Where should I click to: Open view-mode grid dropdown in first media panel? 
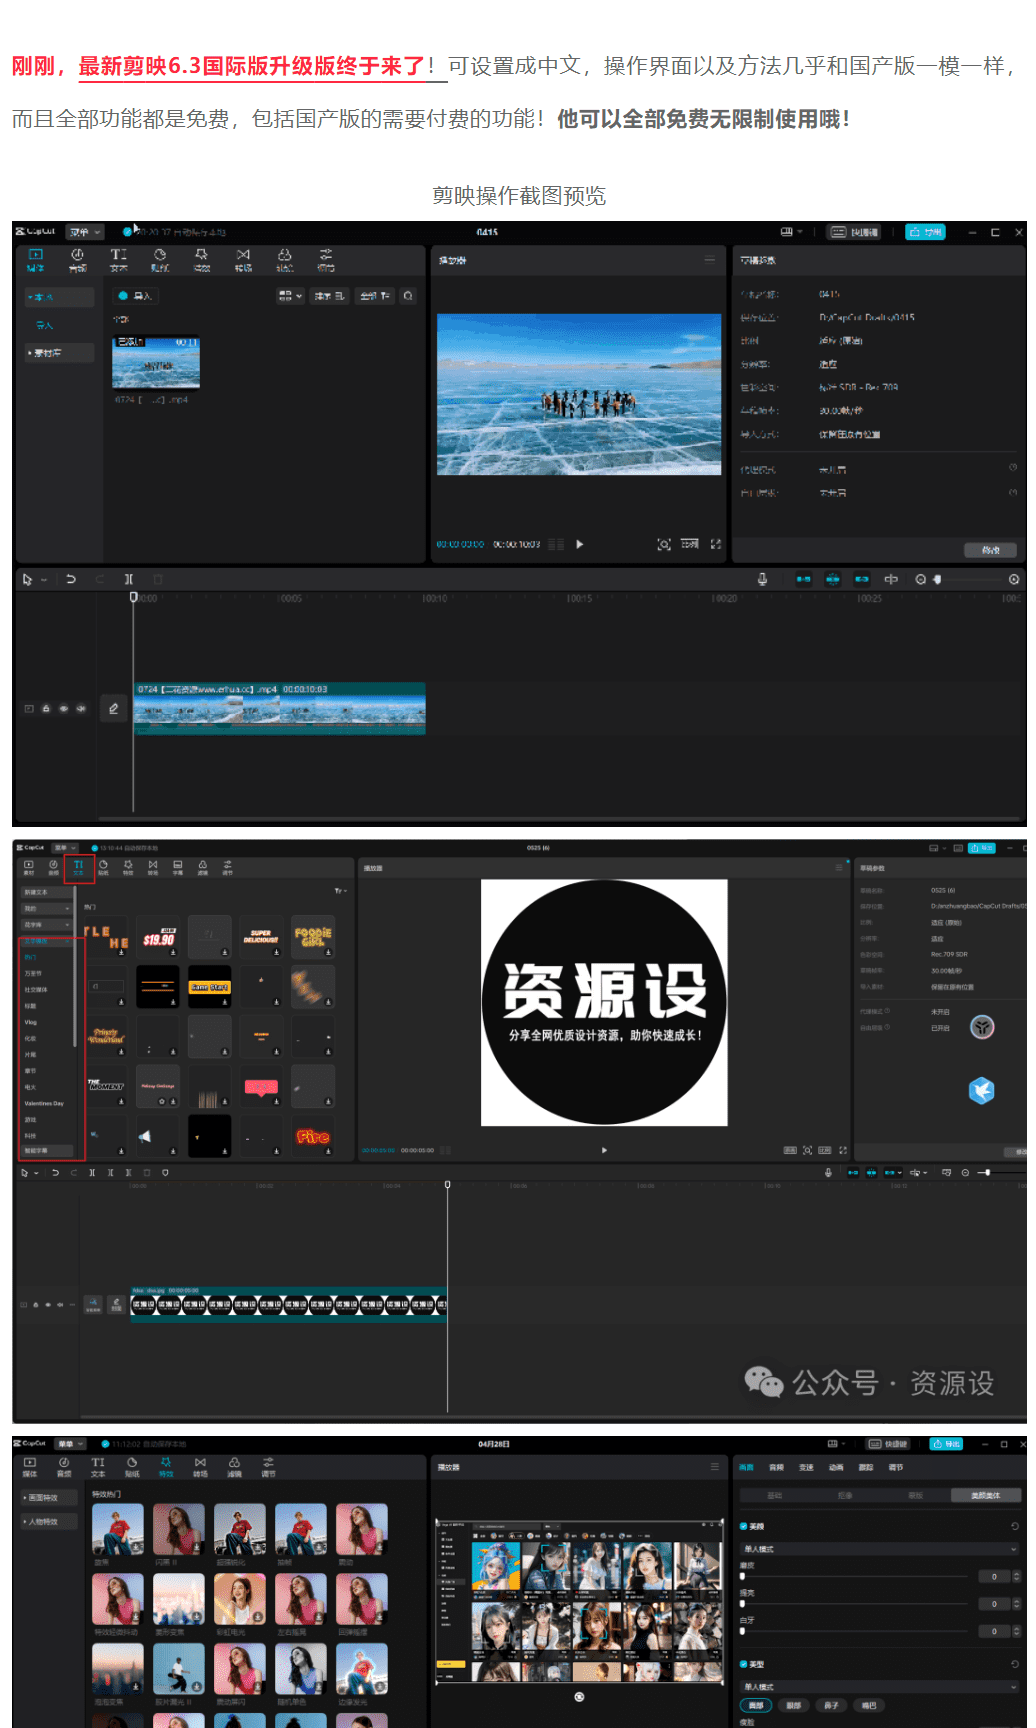290,296
